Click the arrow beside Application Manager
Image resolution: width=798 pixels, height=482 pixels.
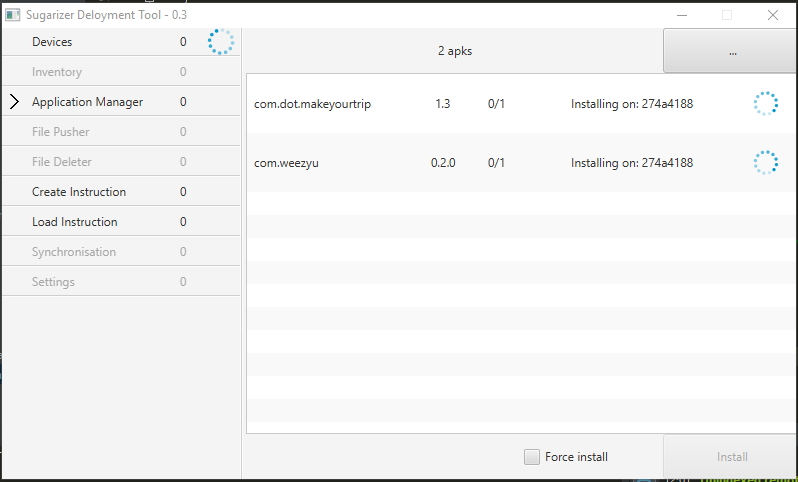(x=14, y=102)
